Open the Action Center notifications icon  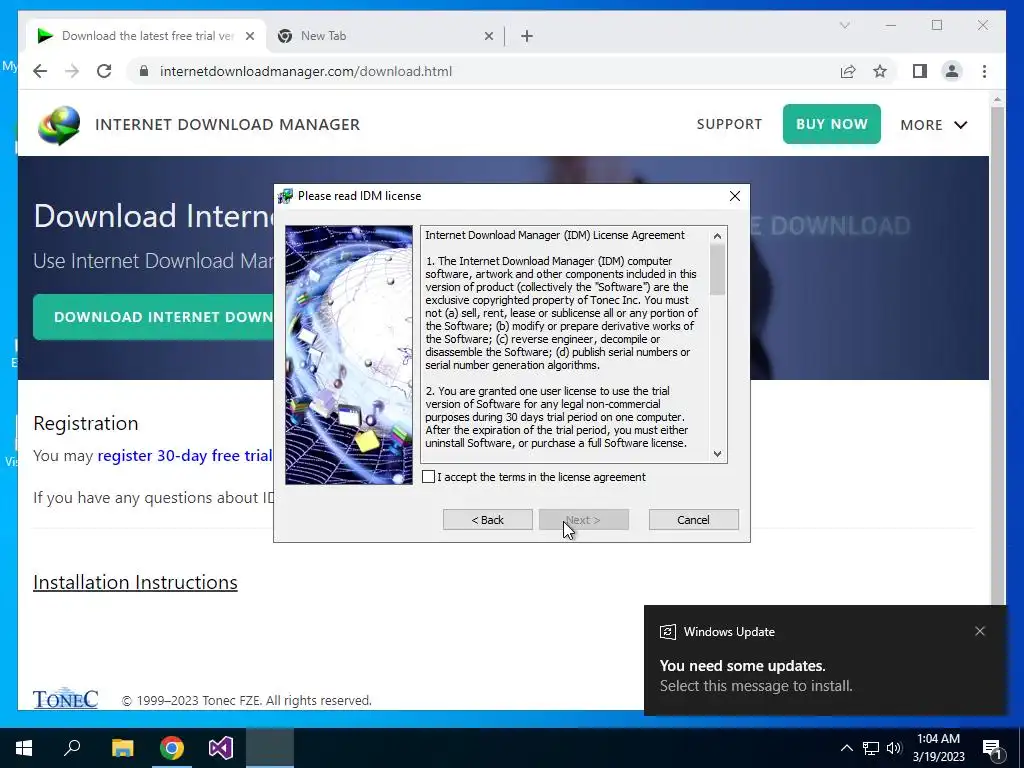click(992, 748)
